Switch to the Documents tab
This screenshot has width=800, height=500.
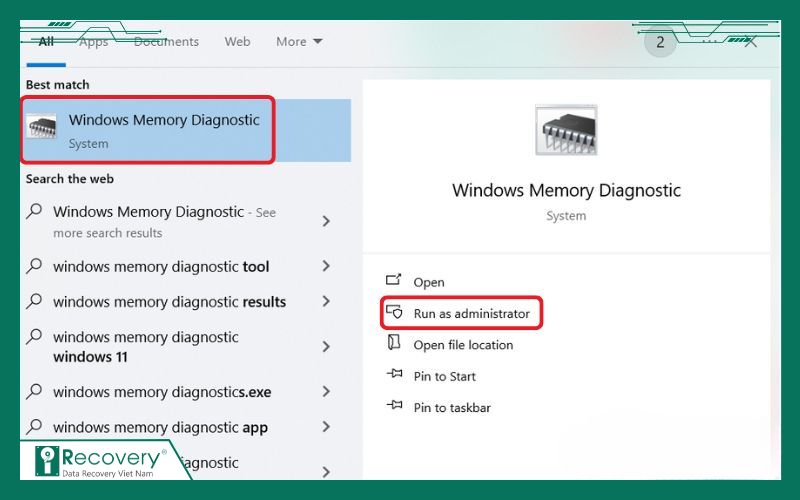coord(166,41)
